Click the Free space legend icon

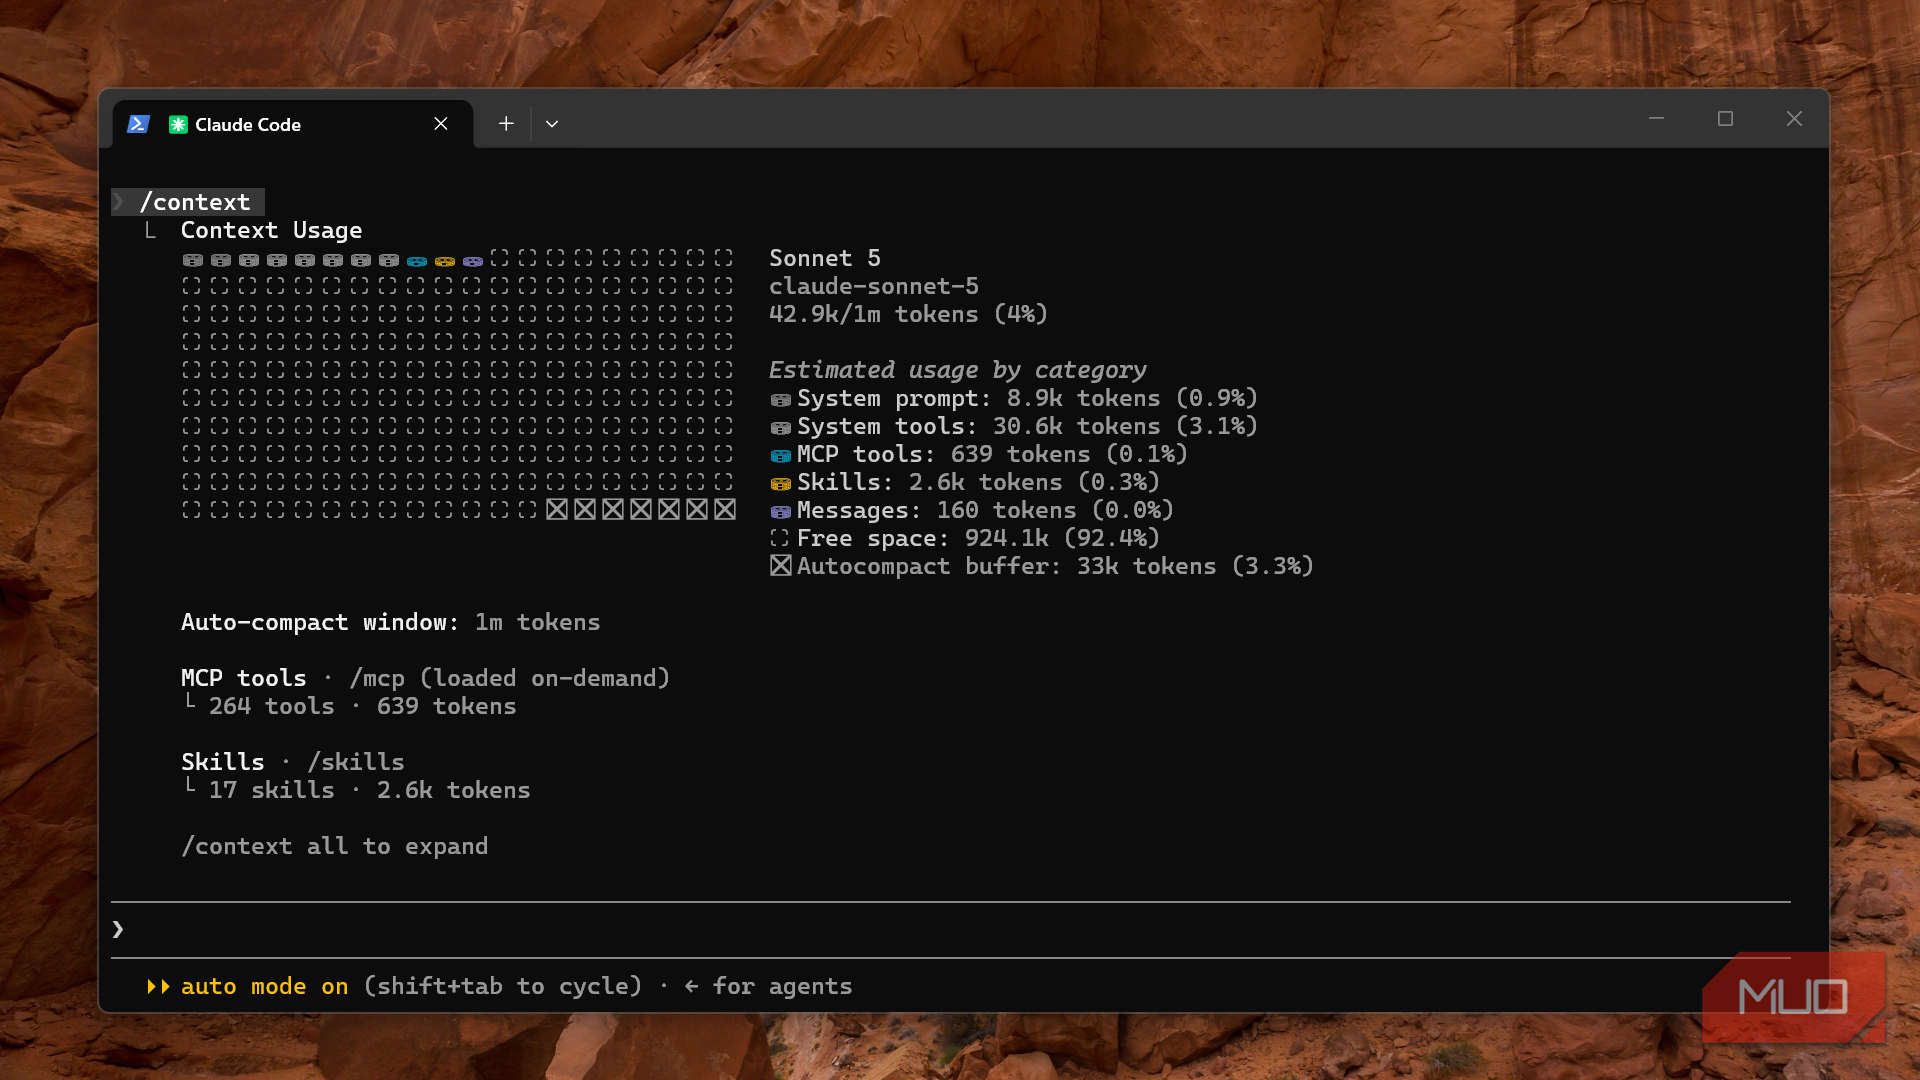[780, 538]
